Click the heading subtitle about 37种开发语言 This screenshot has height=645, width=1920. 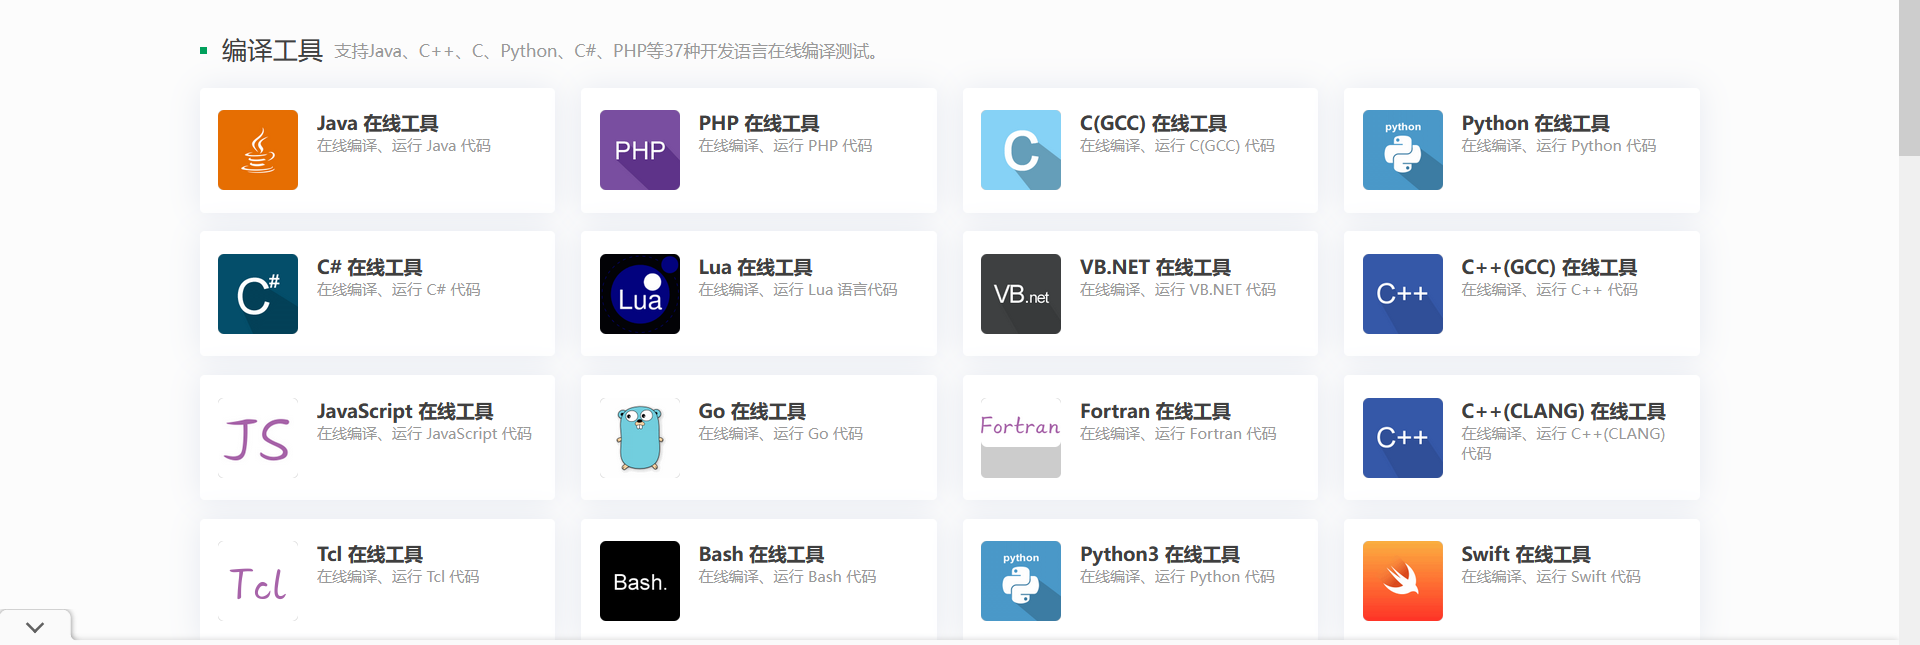tap(607, 51)
